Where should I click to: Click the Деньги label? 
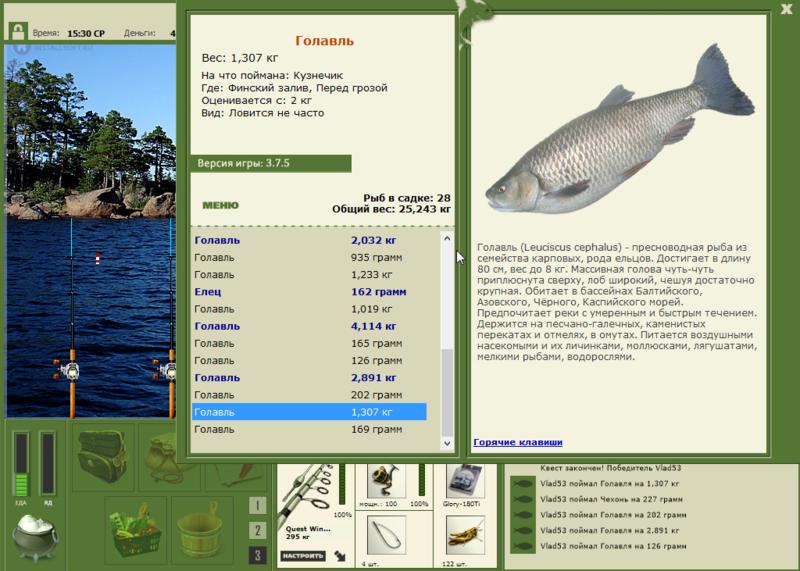tap(139, 33)
